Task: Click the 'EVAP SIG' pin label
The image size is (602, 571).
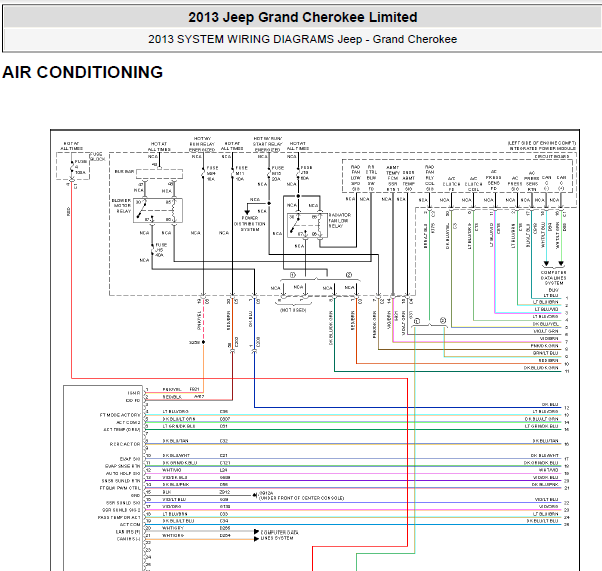Action: (x=130, y=459)
